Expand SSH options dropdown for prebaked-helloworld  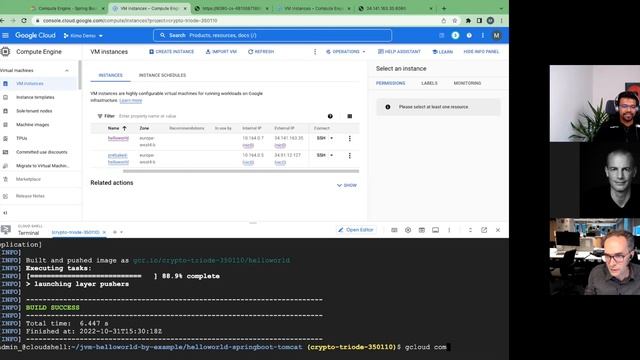click(331, 156)
